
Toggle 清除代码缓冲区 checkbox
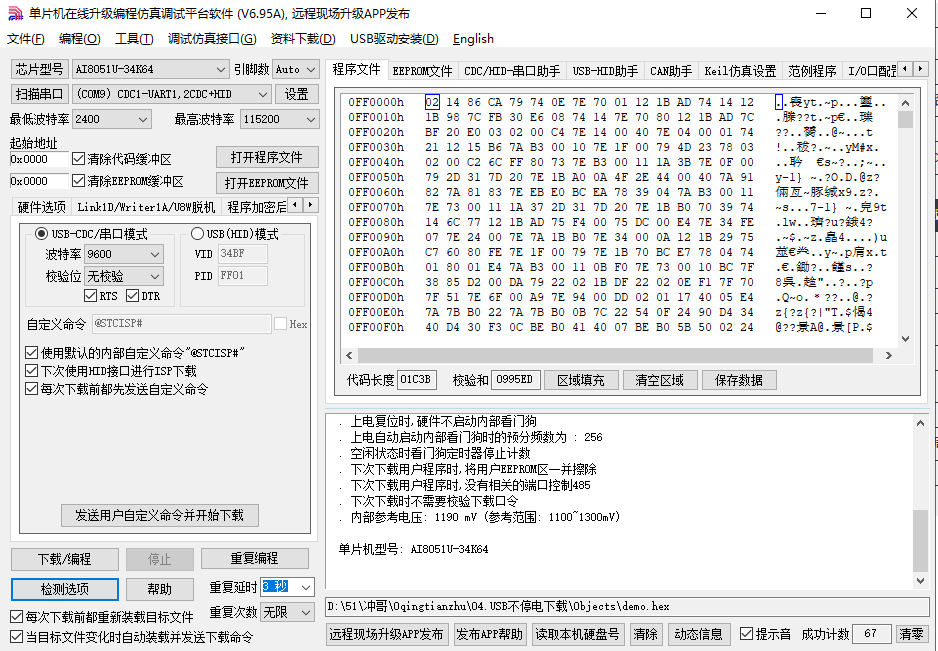click(x=78, y=159)
